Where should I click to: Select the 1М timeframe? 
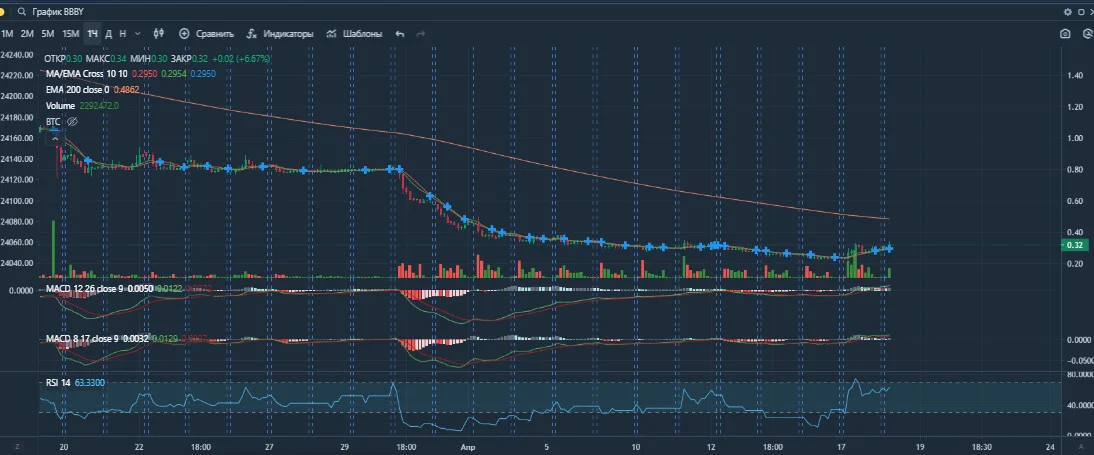(7, 33)
